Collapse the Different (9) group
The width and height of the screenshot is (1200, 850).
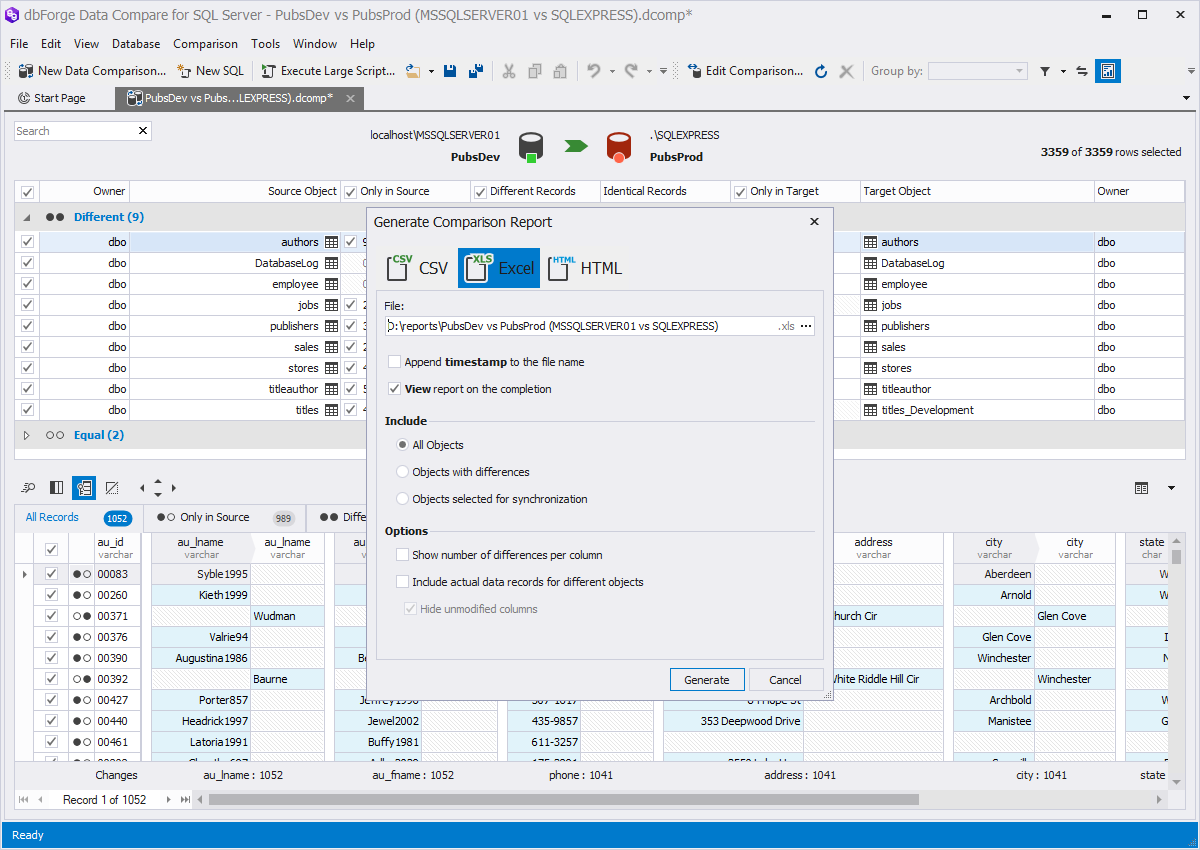coord(27,217)
